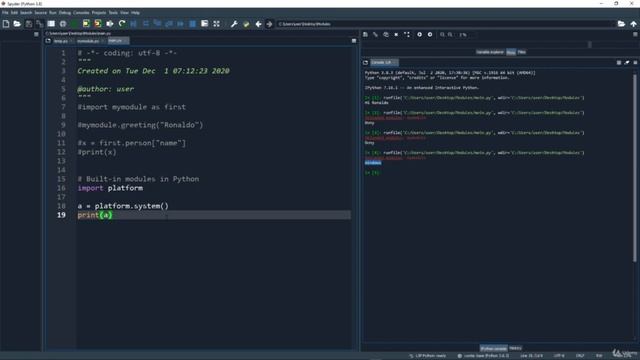The height and width of the screenshot is (360, 640).
Task: Start debugging with the Debug file icon
Action: (x=133, y=24)
